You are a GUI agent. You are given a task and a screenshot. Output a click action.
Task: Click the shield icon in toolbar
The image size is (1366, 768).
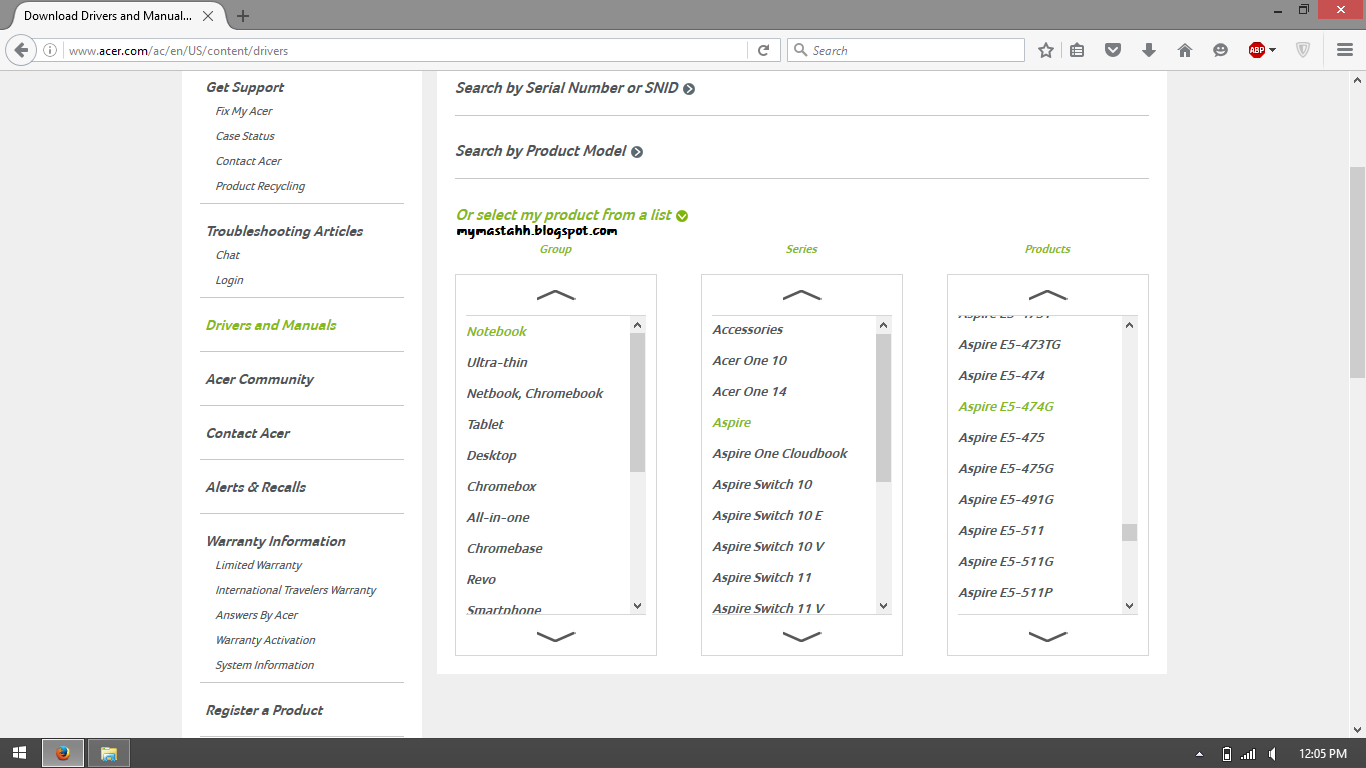(x=1303, y=50)
